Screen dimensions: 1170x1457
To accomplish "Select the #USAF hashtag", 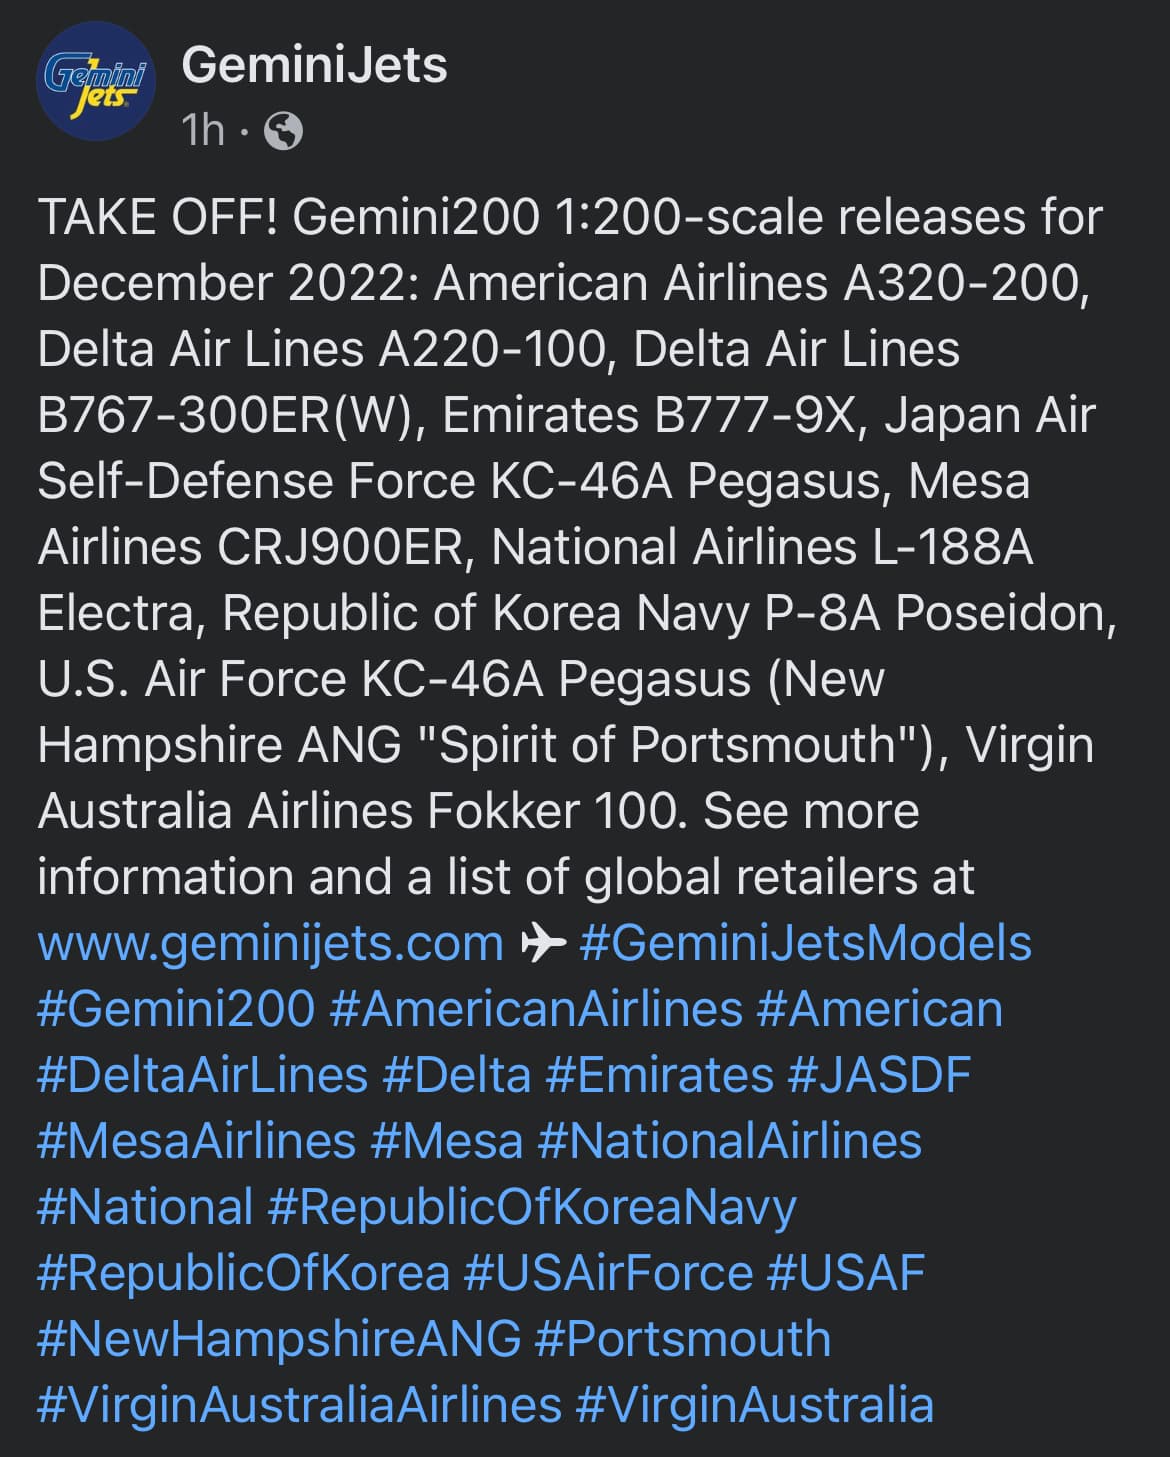I will [846, 1273].
